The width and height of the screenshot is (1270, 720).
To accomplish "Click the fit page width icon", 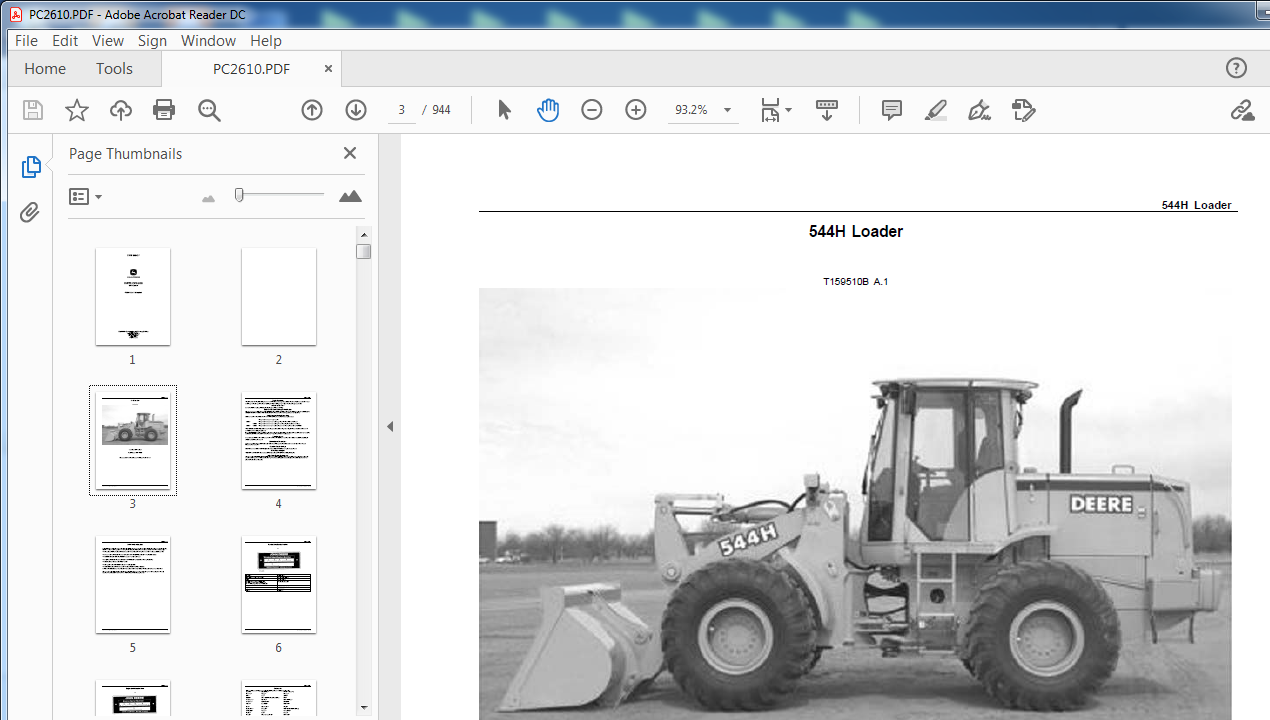I will [x=770, y=110].
